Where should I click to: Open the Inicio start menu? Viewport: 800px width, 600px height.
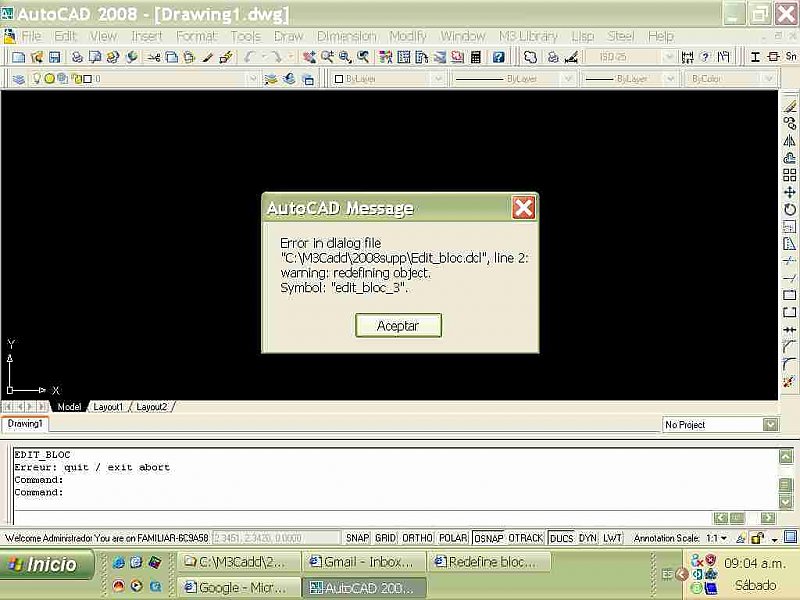[x=47, y=564]
